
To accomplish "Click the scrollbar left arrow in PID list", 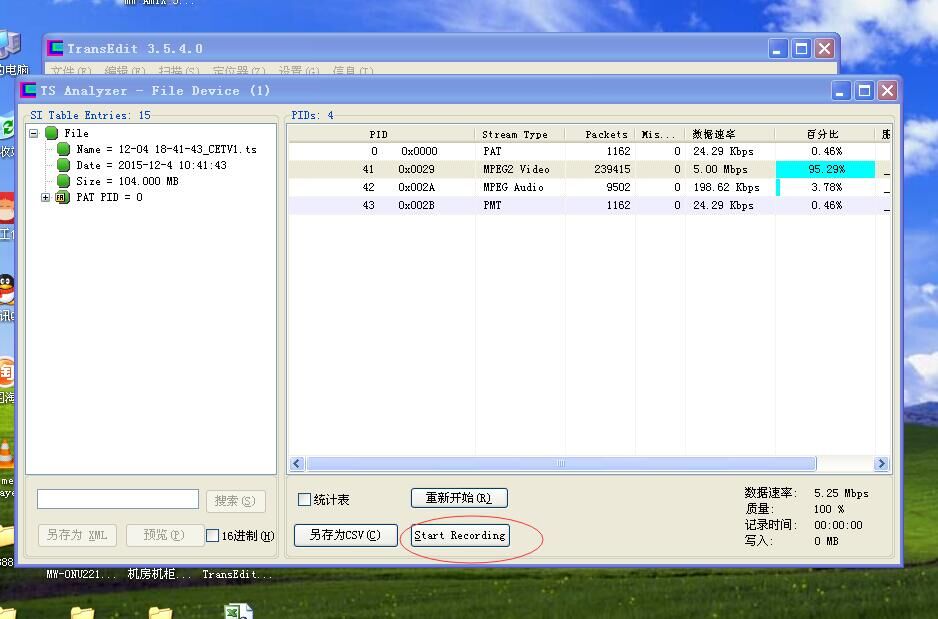I will (x=297, y=464).
